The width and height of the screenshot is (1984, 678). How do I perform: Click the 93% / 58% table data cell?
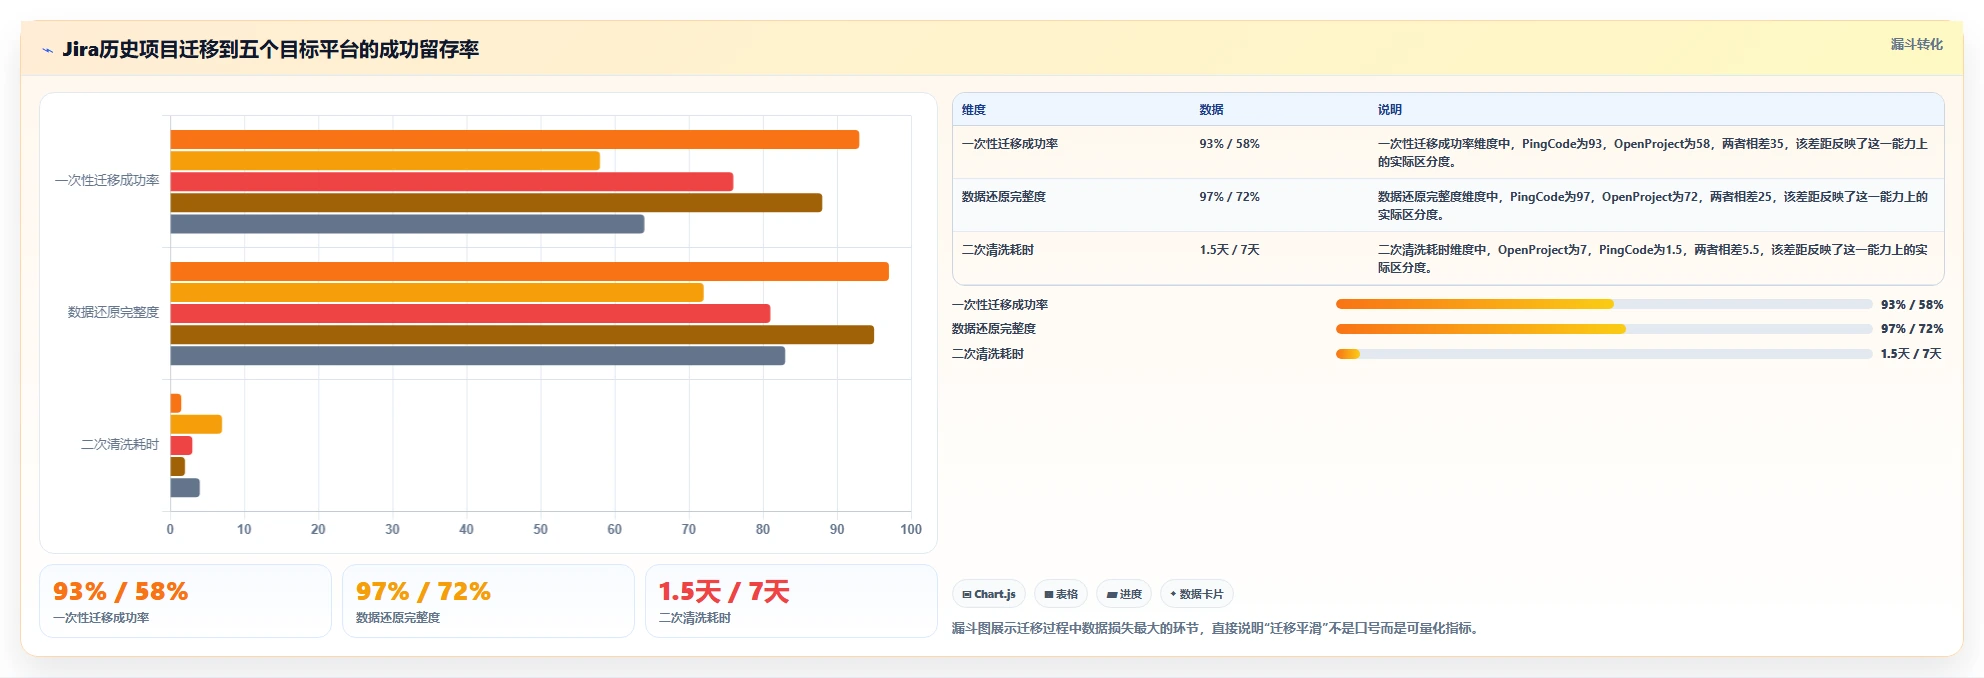(1229, 144)
